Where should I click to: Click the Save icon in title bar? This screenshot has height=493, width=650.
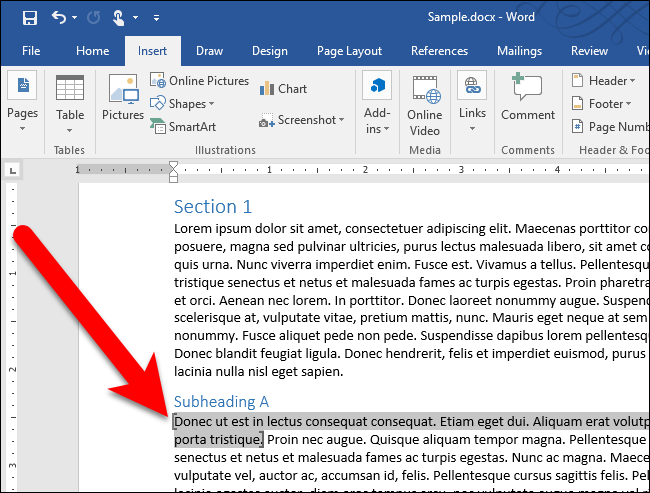(29, 17)
